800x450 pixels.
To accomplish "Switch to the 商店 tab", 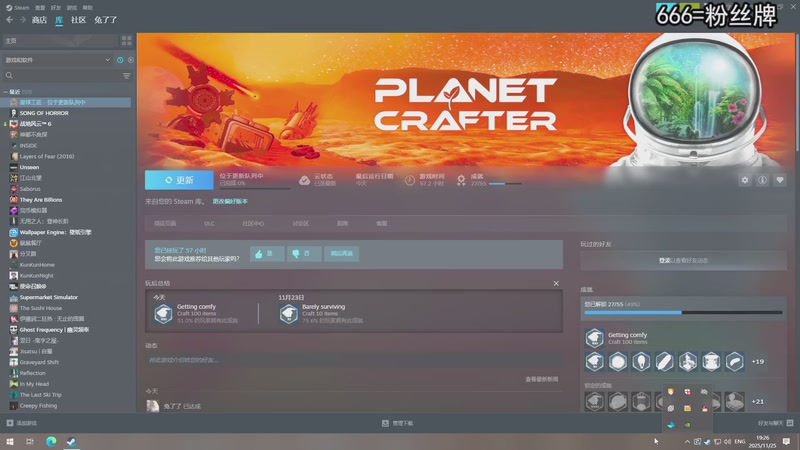I will [x=39, y=20].
